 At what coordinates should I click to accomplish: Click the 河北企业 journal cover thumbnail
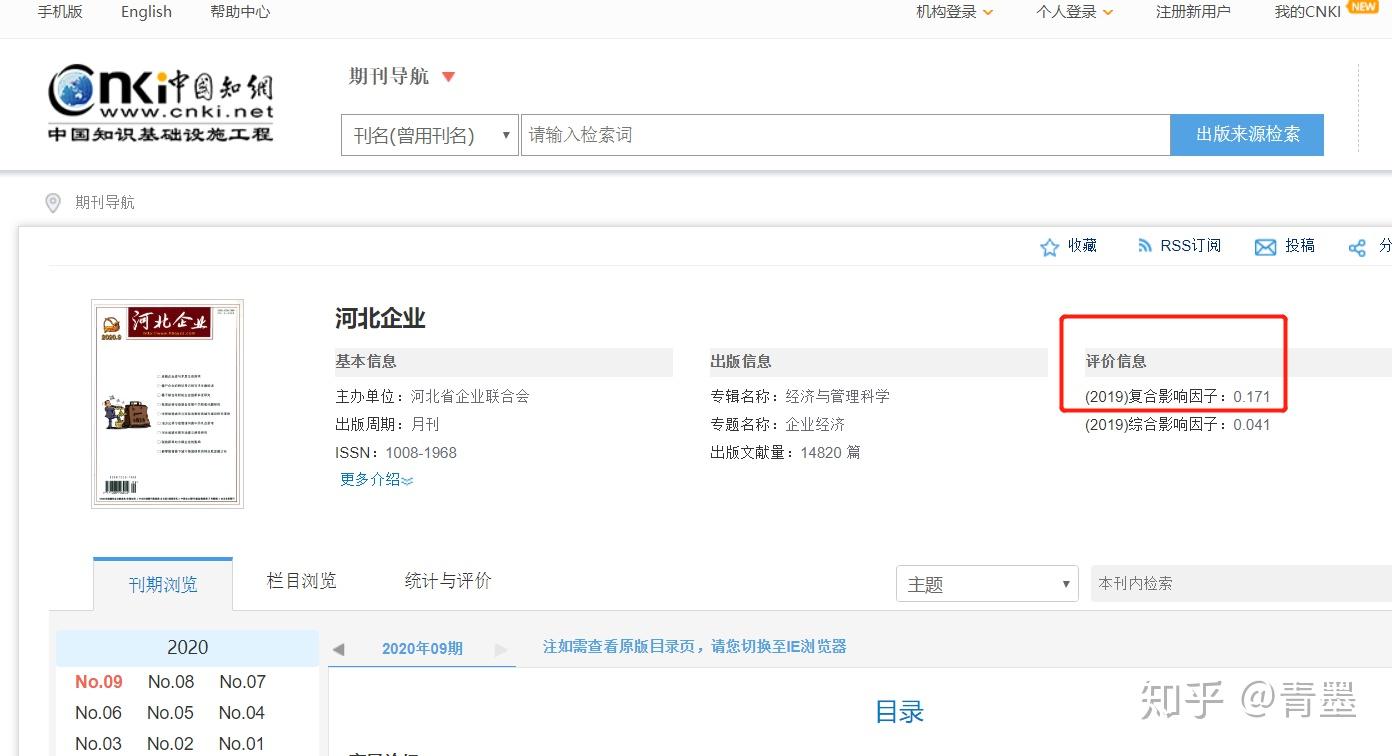pyautogui.click(x=167, y=404)
